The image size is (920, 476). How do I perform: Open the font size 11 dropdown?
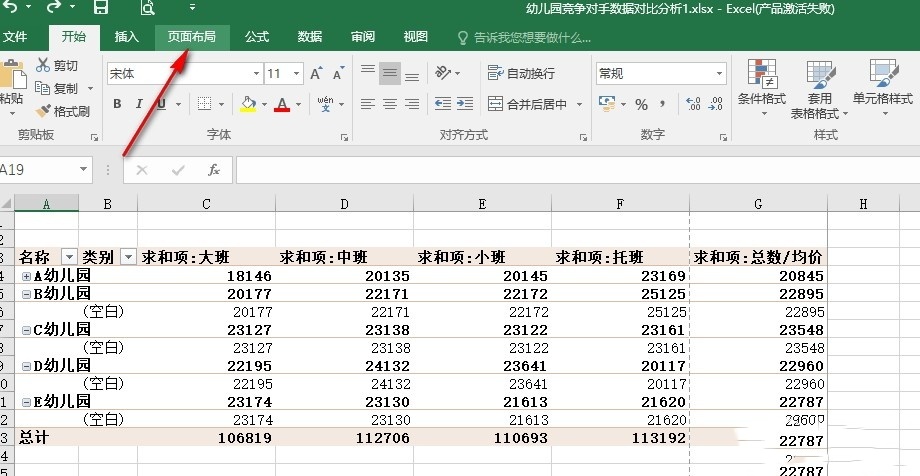click(297, 74)
